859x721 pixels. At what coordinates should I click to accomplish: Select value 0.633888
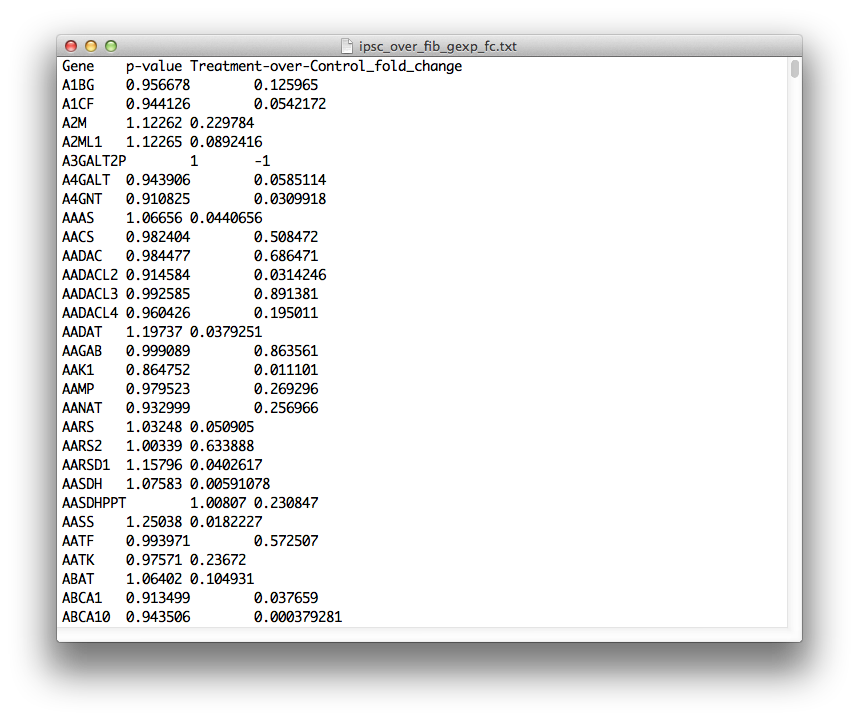(x=222, y=446)
